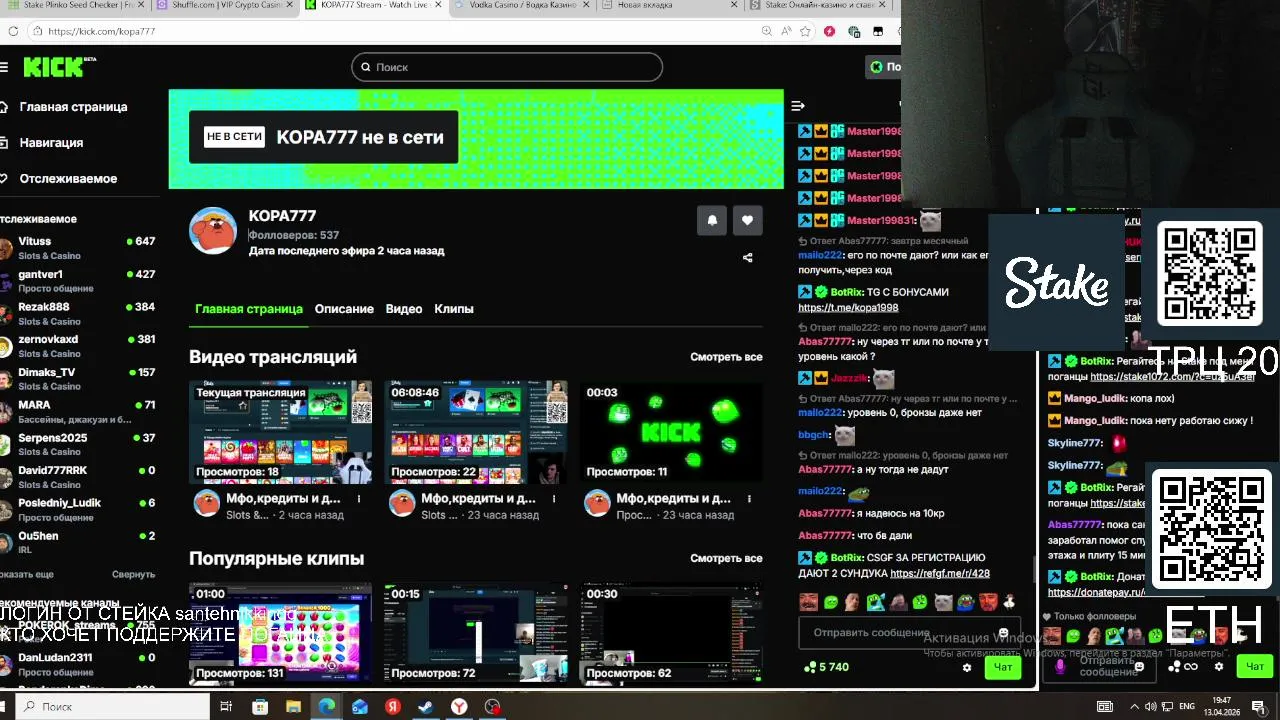
Task: Open options menu of 06:08:46 video card
Action: [x=554, y=498]
